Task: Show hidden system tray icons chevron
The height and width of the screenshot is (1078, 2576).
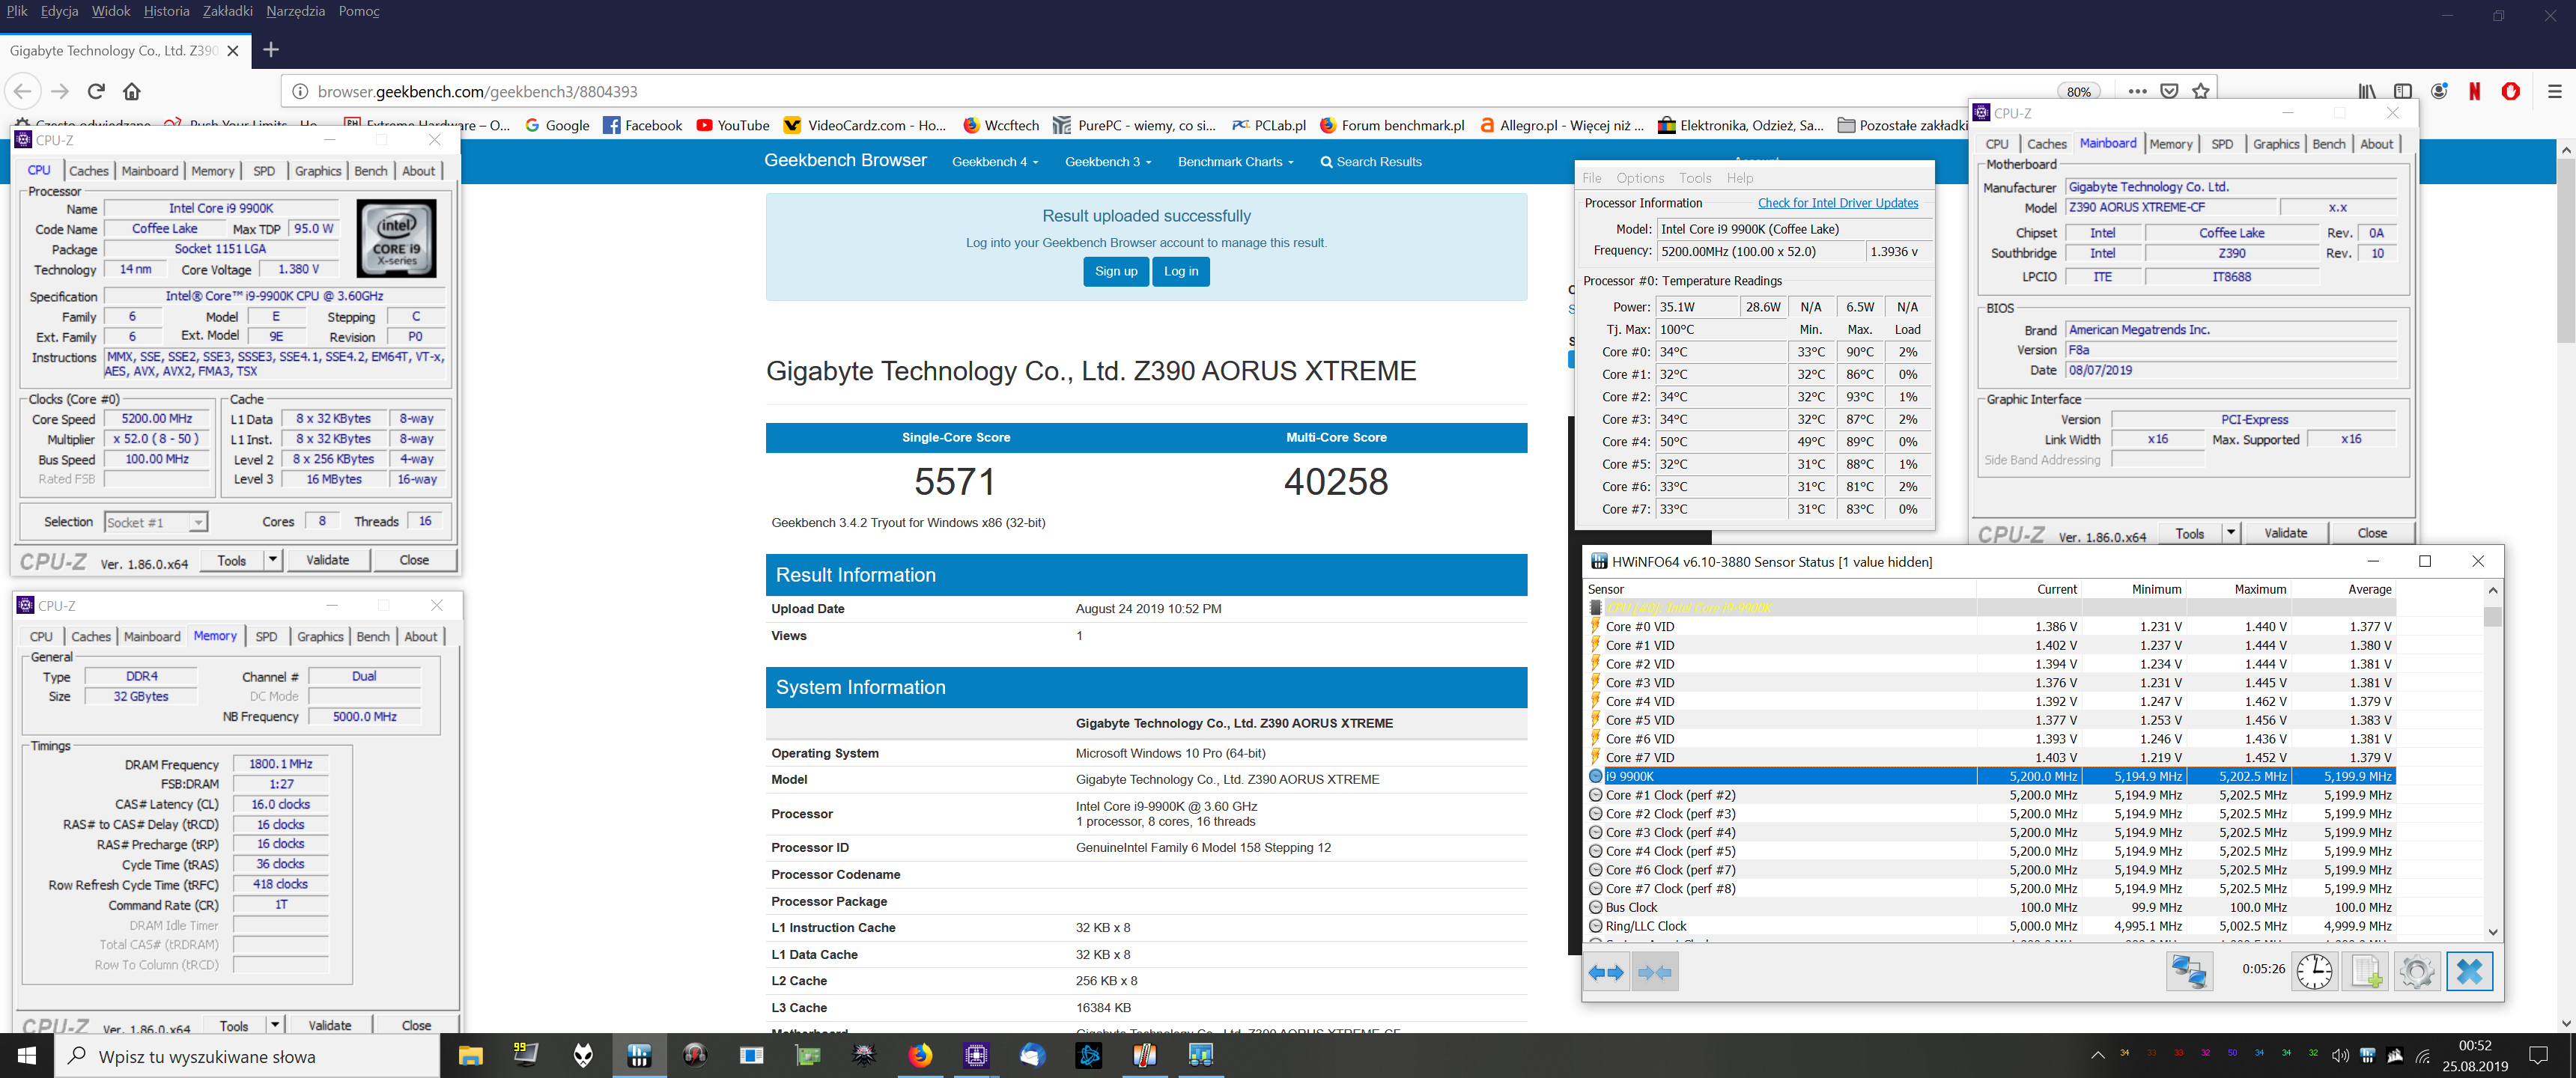Action: [x=2097, y=1056]
